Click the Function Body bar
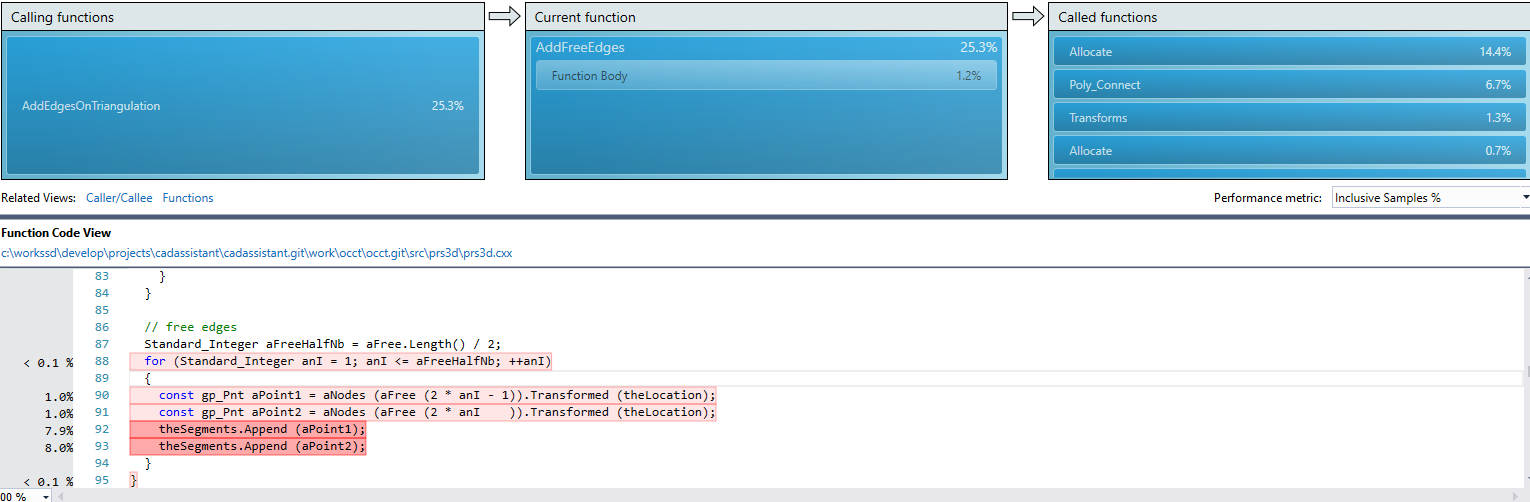This screenshot has width=1530, height=502. (x=766, y=76)
